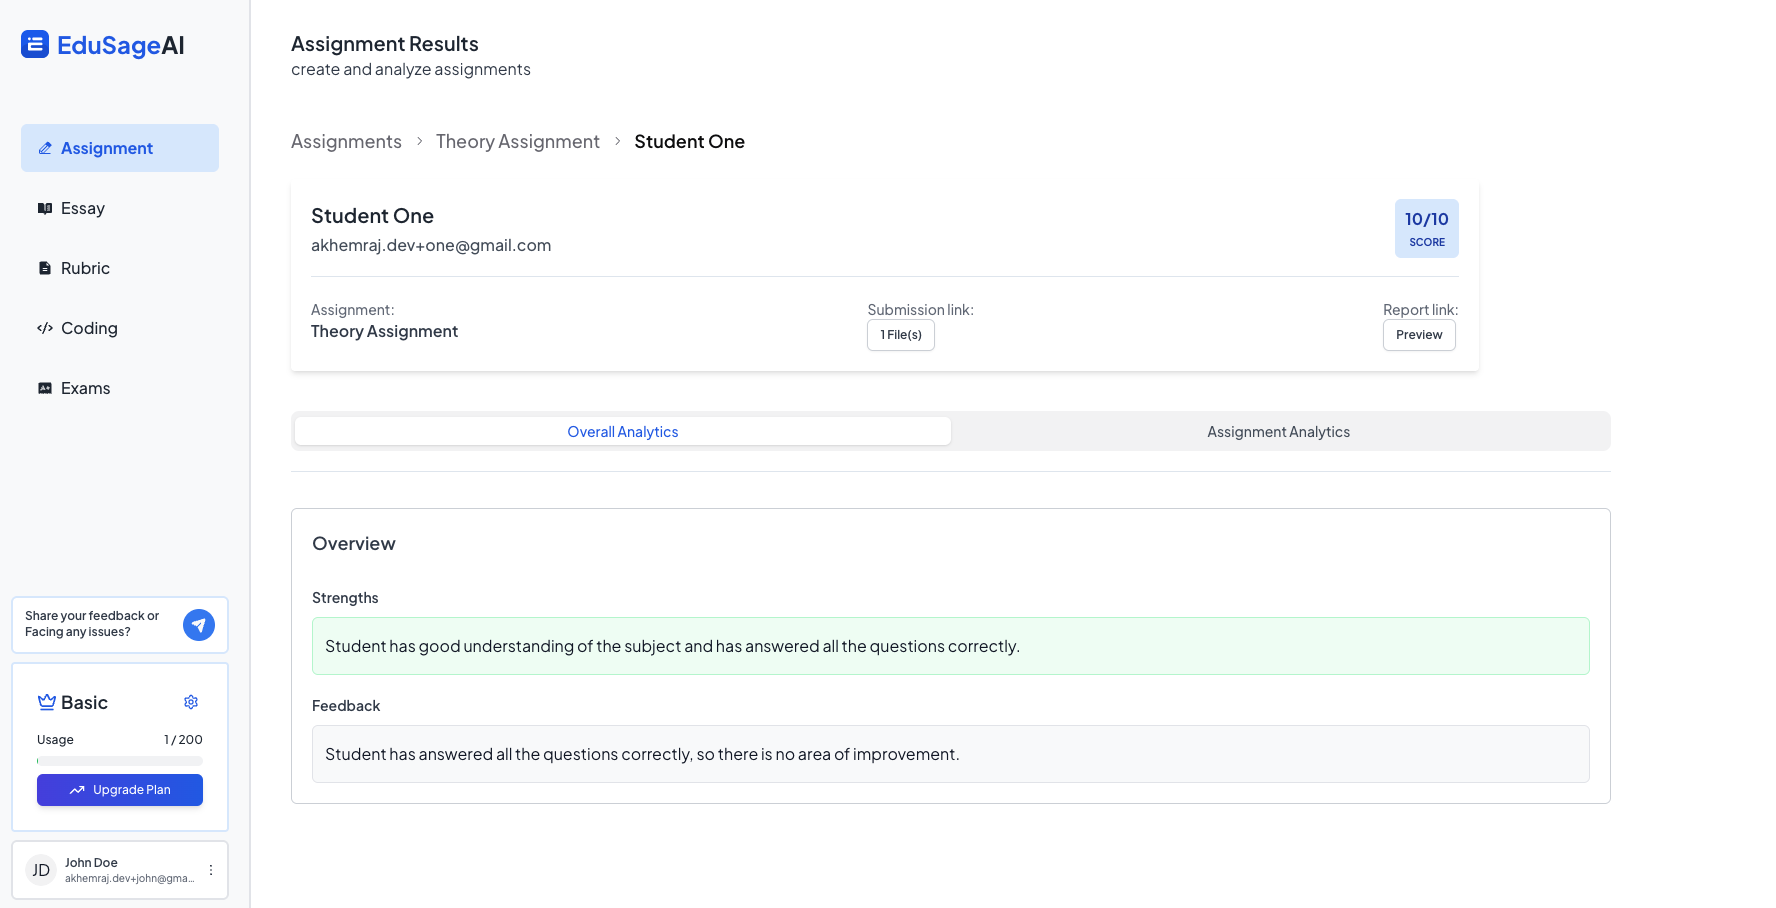Open the 1 File(s) submission link
This screenshot has width=1776, height=908.
tap(901, 335)
